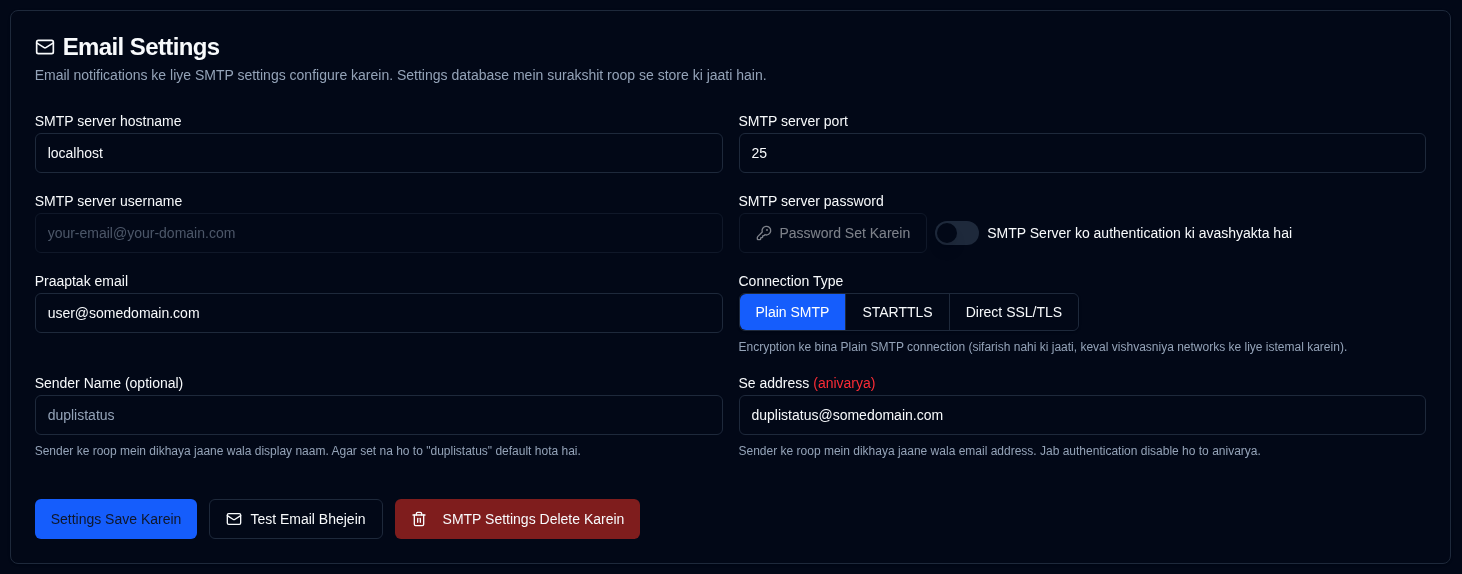The height and width of the screenshot is (574, 1462).
Task: Click the SMTP server username label
Action: [108, 201]
